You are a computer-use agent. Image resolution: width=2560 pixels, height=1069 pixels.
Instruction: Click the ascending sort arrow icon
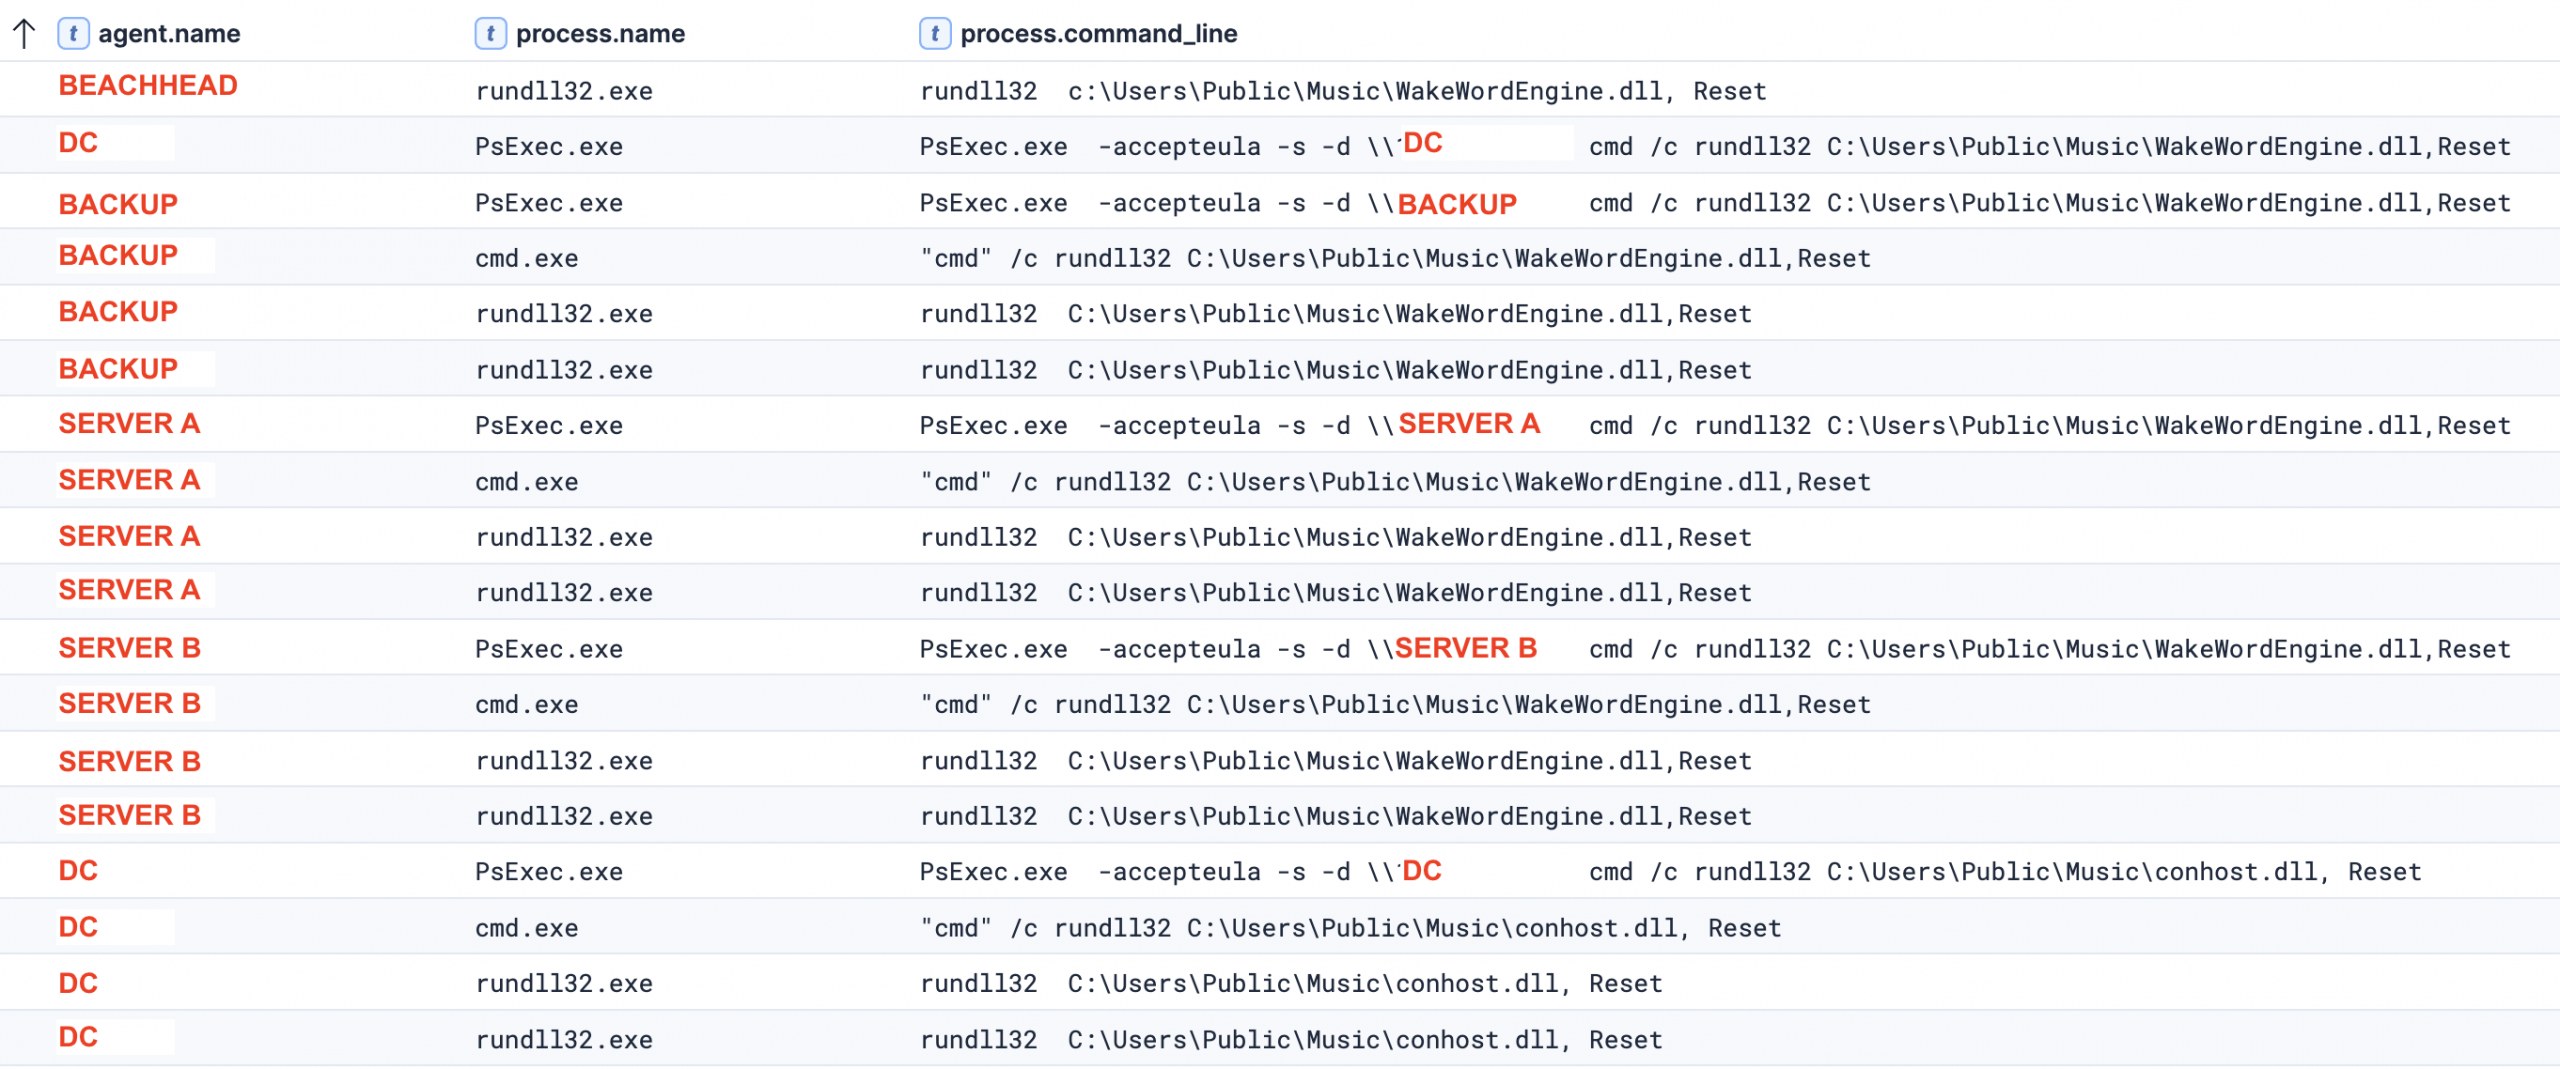coord(24,34)
